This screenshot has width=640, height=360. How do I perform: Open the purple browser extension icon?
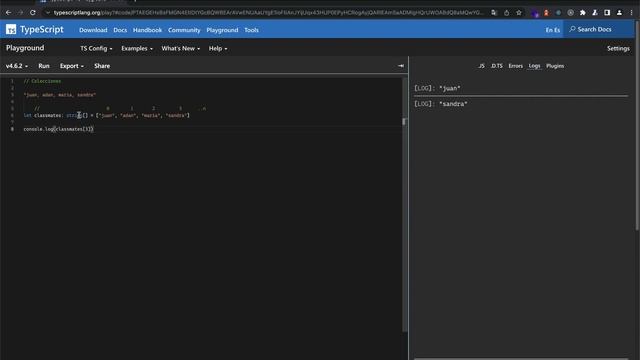pyautogui.click(x=535, y=13)
